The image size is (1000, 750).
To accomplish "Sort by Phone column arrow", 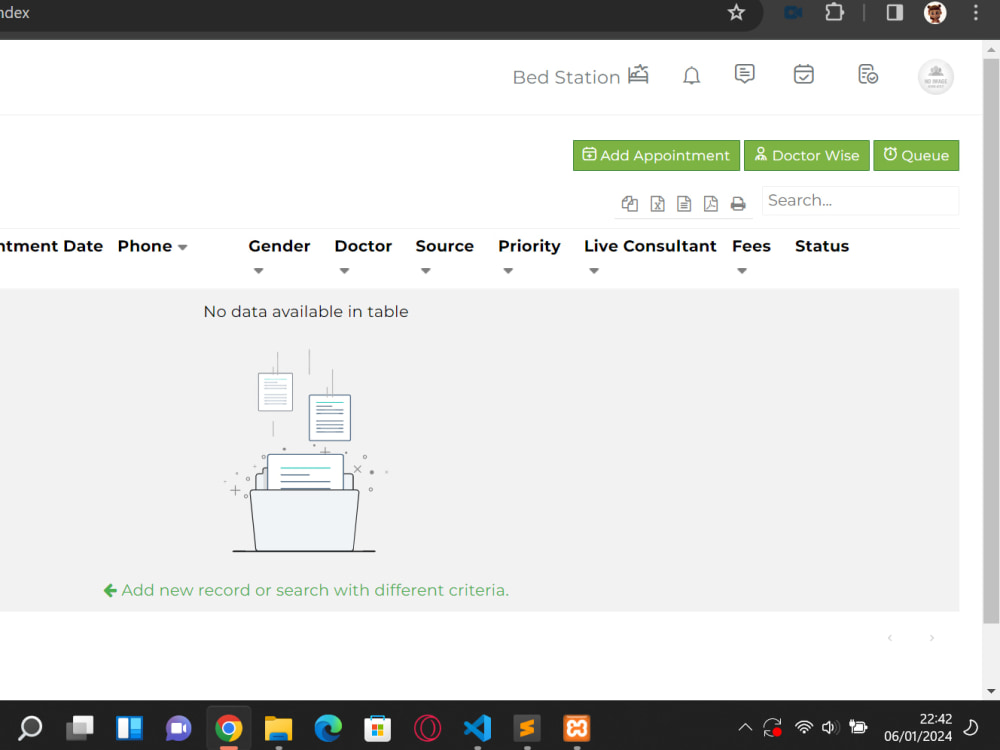I will (182, 247).
